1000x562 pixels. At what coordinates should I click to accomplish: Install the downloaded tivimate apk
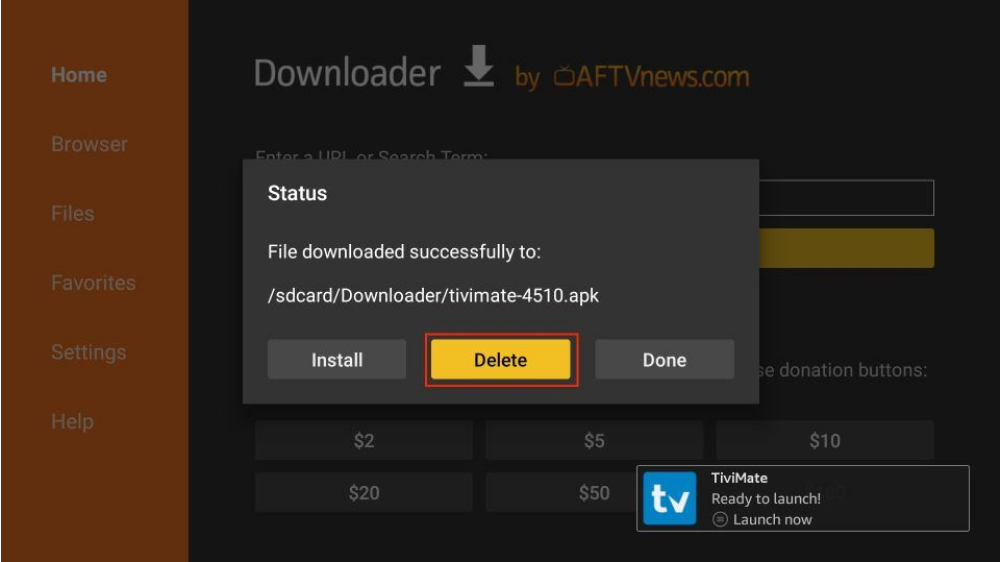click(337, 360)
